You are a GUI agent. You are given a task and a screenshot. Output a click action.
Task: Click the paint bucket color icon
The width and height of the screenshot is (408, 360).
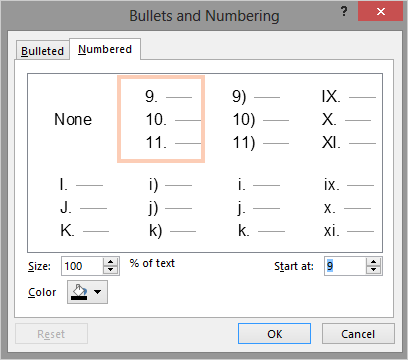pyautogui.click(x=79, y=292)
